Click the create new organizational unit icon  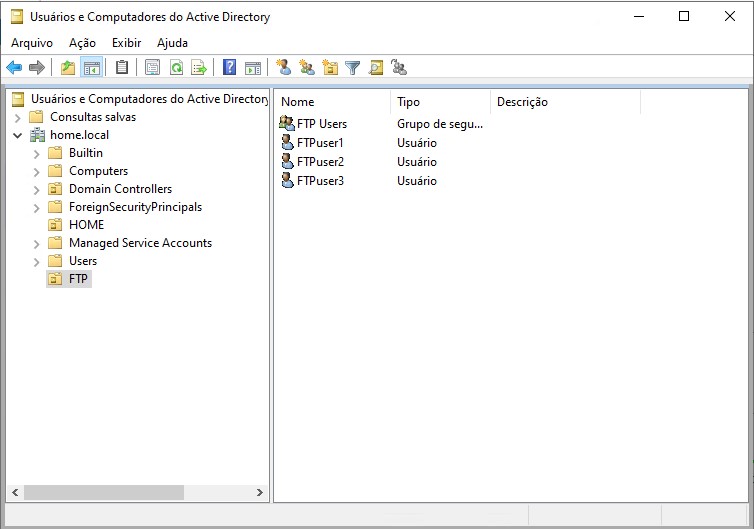(330, 68)
